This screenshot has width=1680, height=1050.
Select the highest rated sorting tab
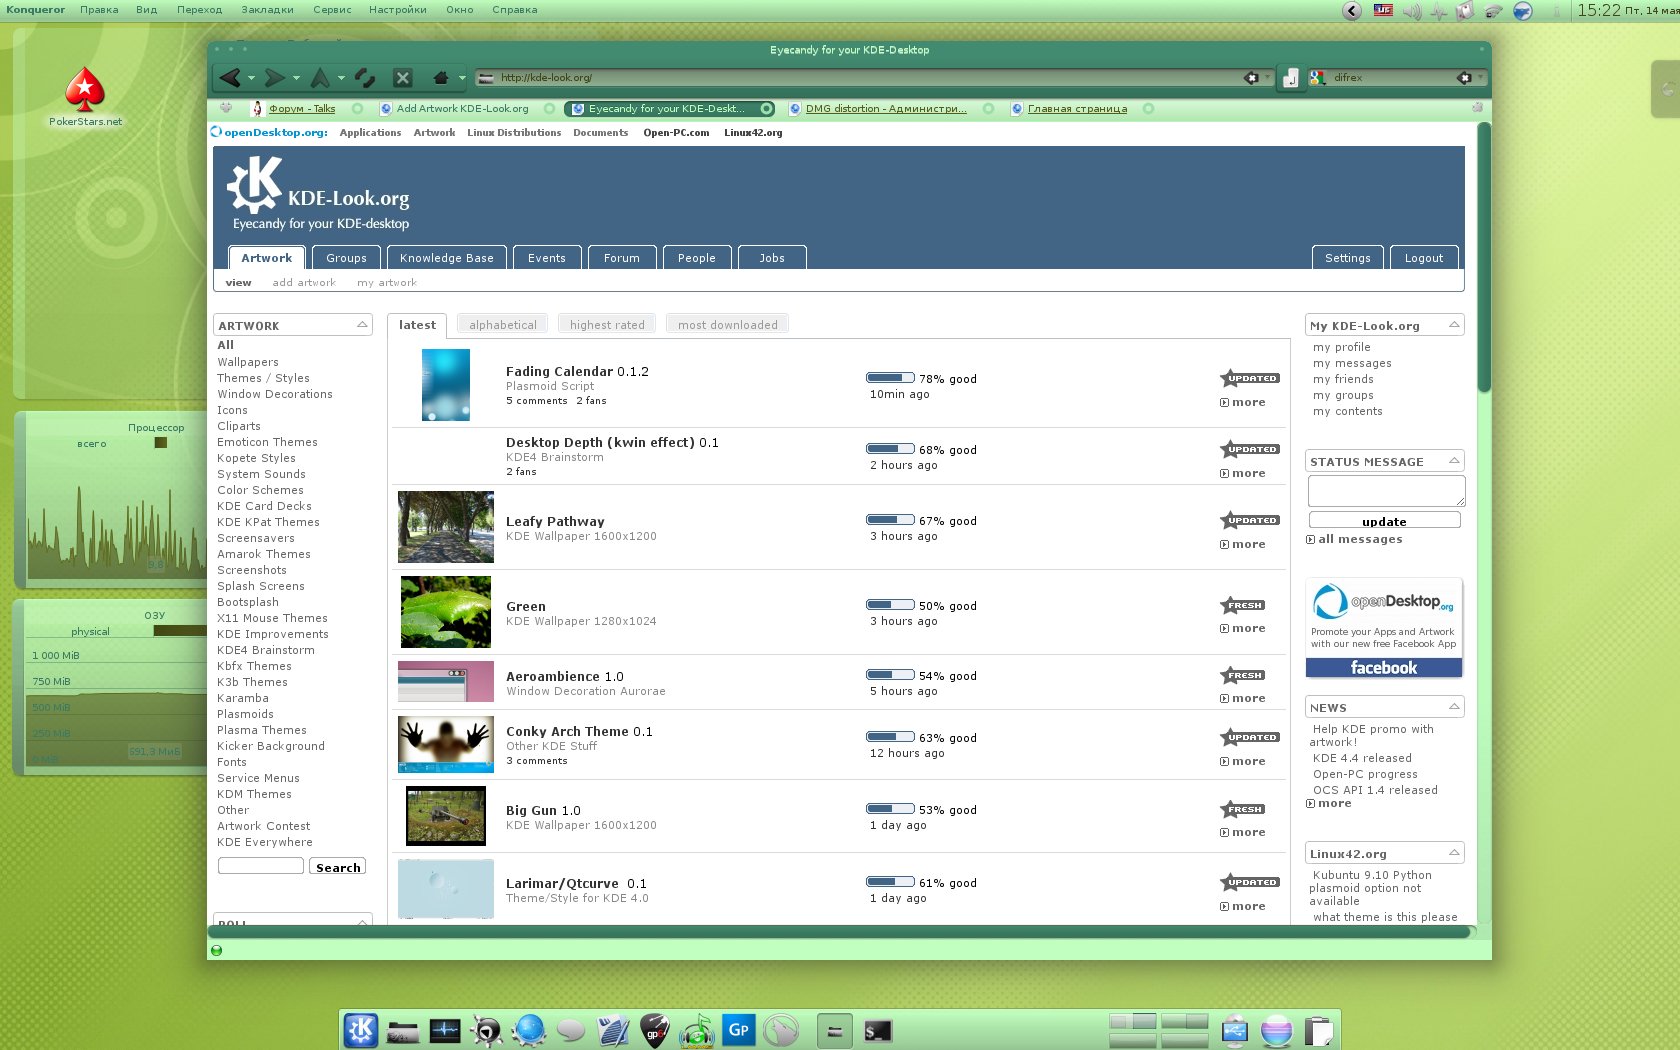click(607, 325)
